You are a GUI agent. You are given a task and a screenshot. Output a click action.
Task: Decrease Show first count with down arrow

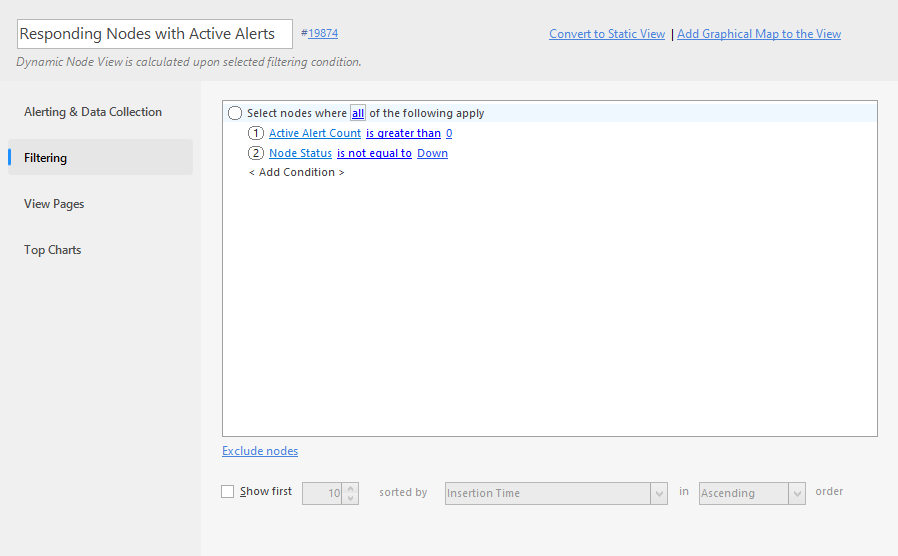350,498
